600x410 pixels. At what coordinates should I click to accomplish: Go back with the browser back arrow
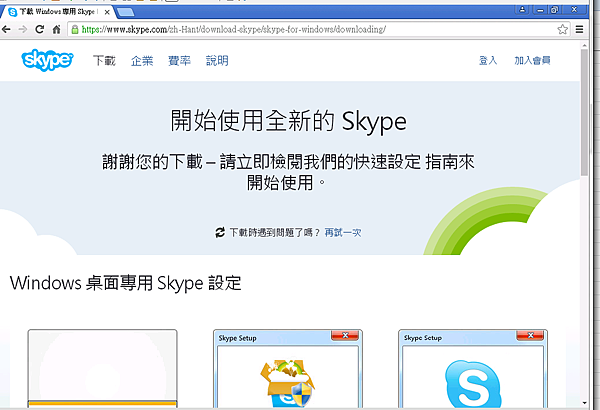(x=7, y=29)
